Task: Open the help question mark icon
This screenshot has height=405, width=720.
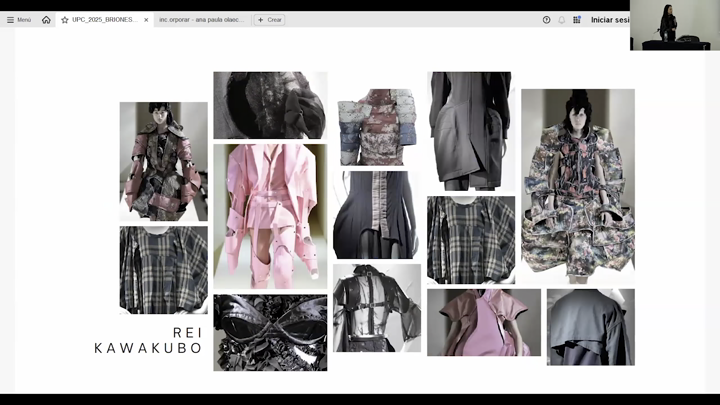Action: (x=546, y=20)
